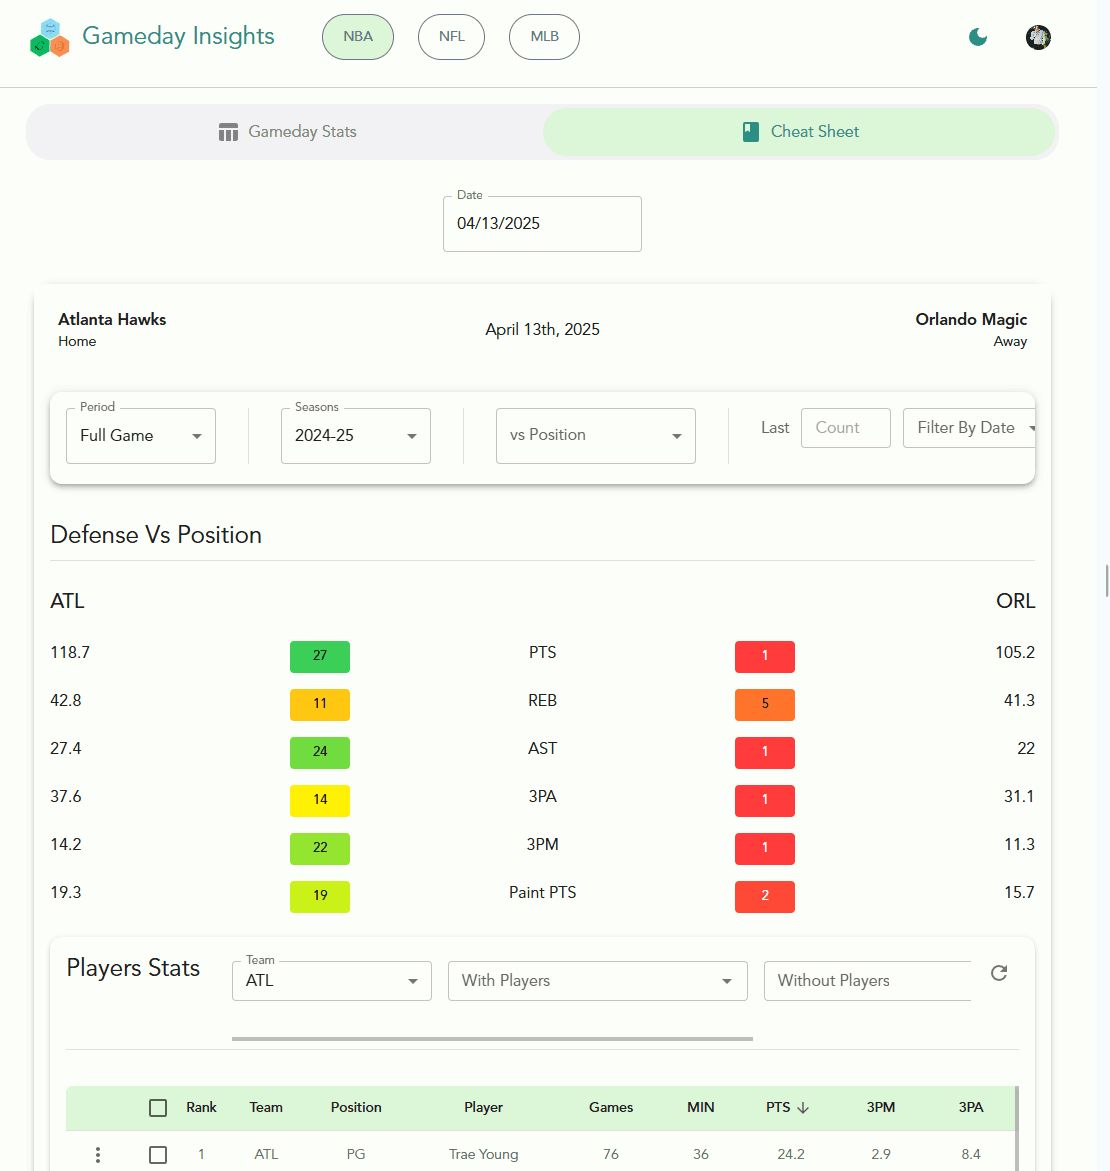Click Trae Young's rank number link
This screenshot has height=1171, width=1110.
(x=201, y=1154)
